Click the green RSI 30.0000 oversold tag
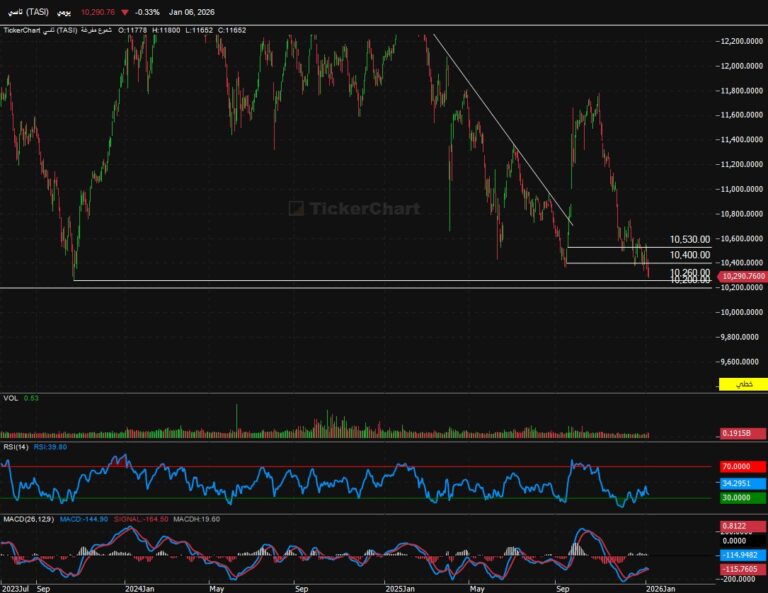This screenshot has width=768, height=593. pyautogui.click(x=742, y=498)
